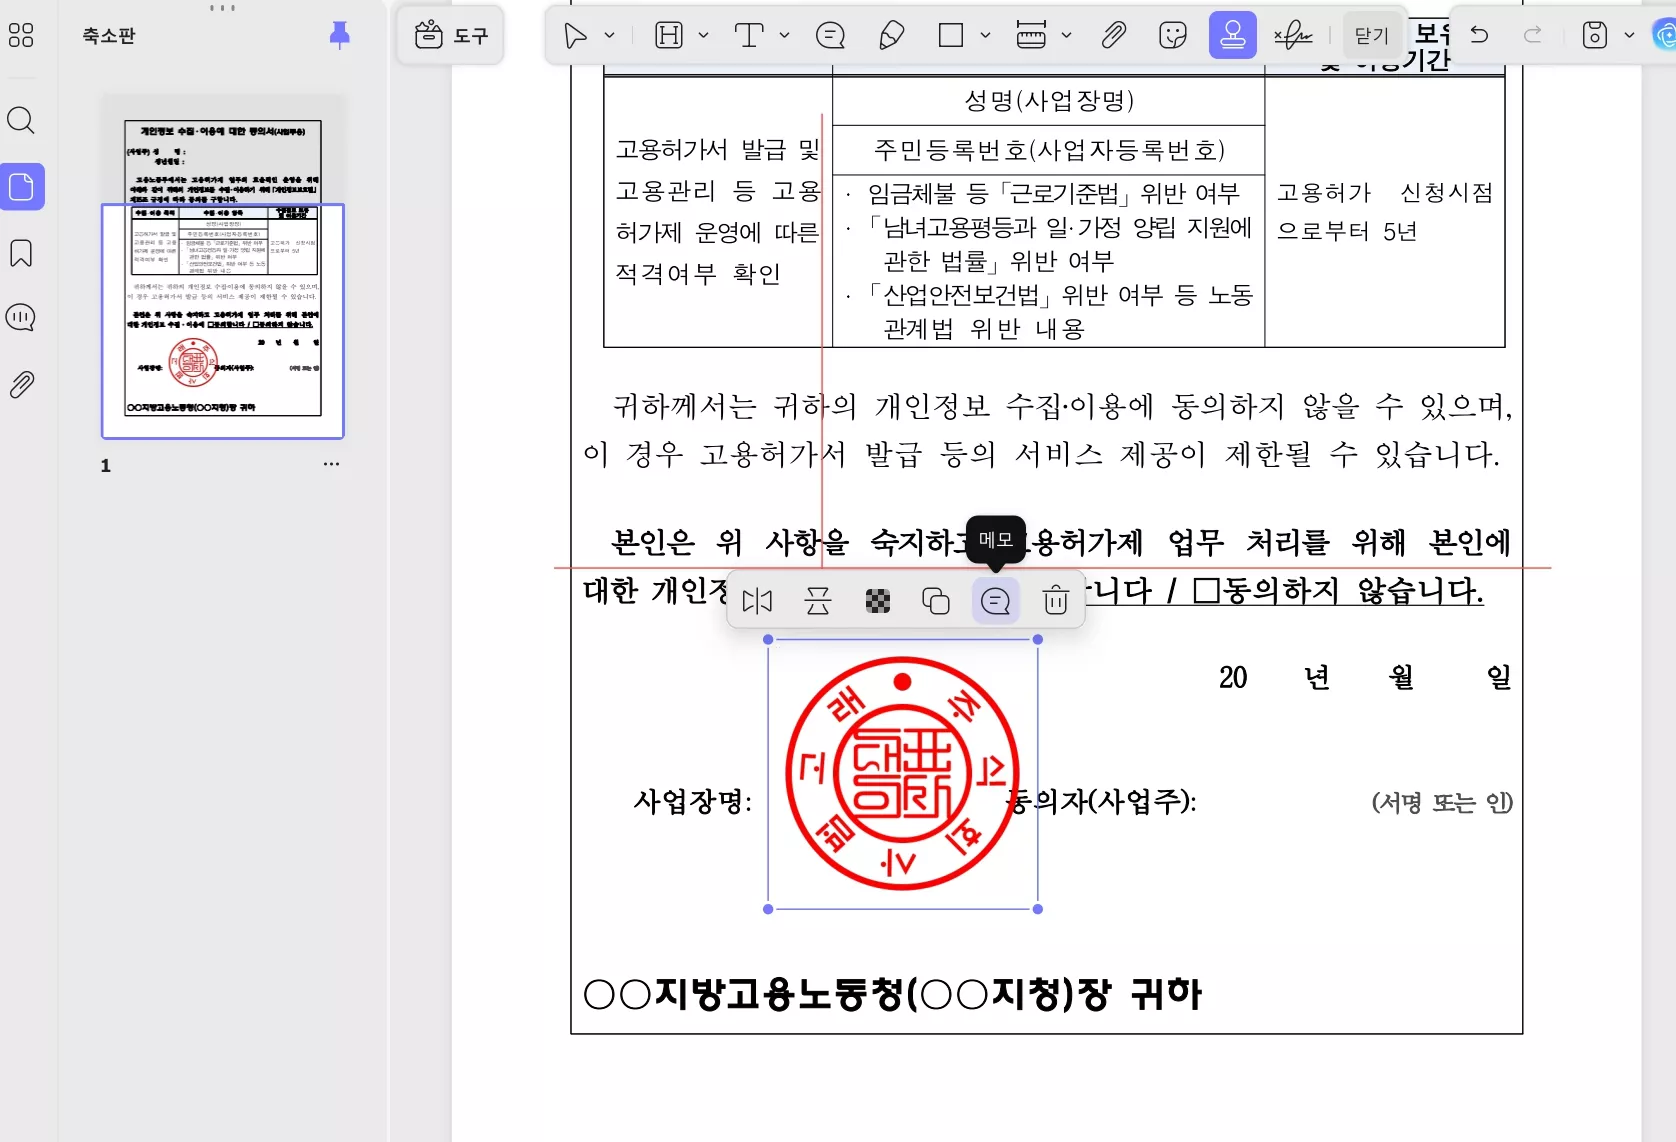
Task: Attach a file using the paperclip tool
Action: [x=1113, y=35]
